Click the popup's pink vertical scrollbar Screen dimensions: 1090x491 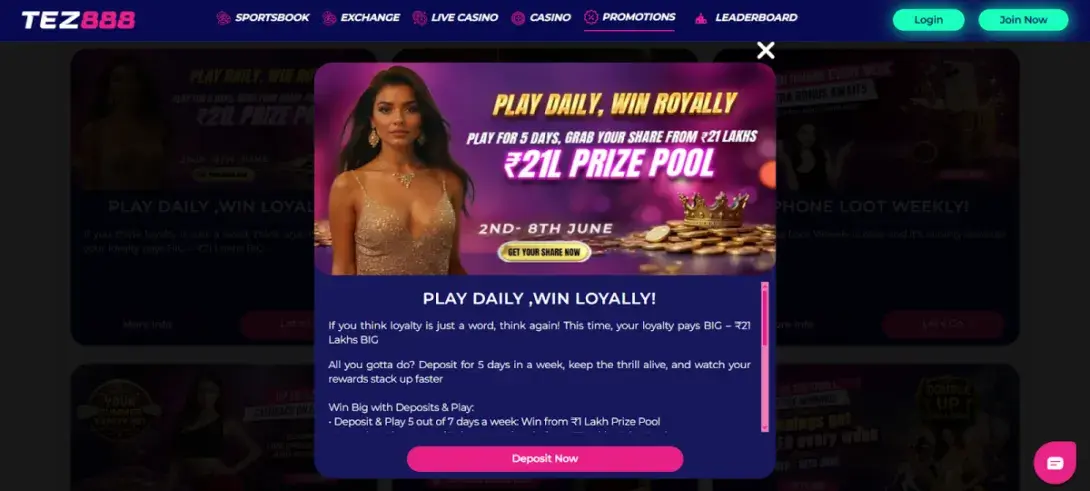[765, 357]
